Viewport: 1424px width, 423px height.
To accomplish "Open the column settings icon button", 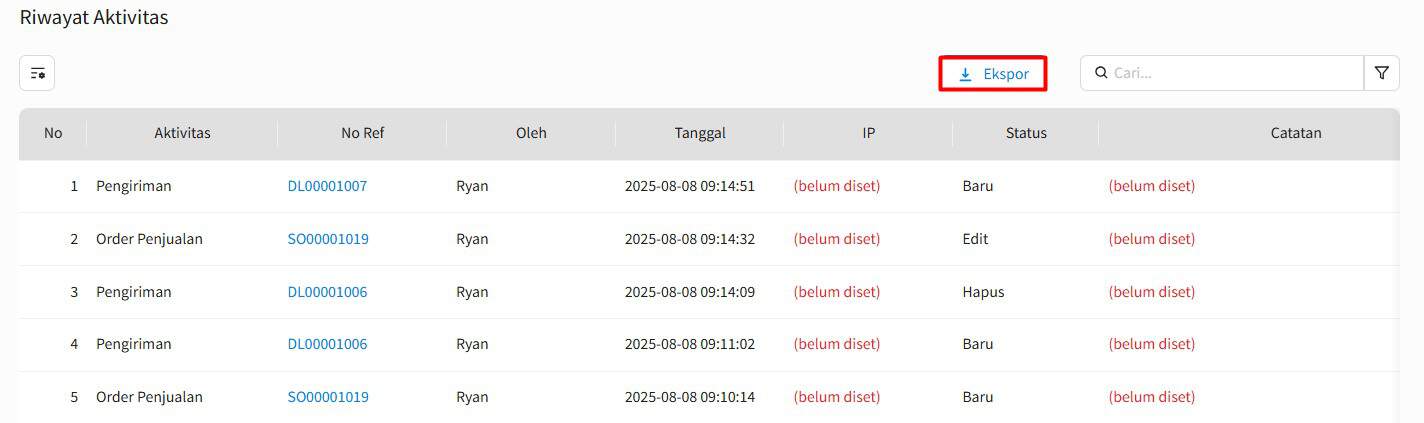I will point(37,73).
